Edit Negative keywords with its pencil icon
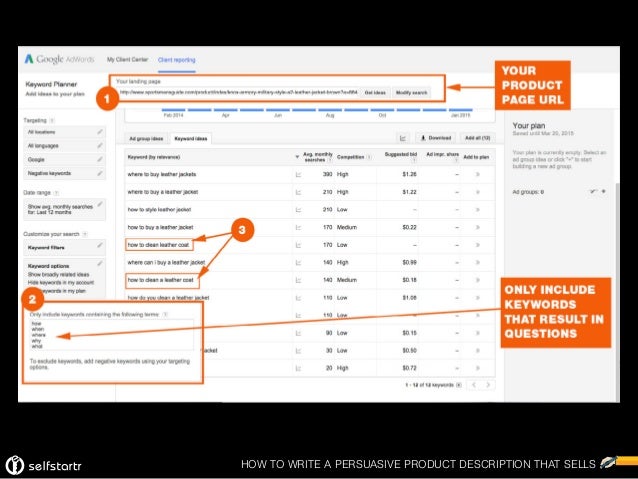The height and width of the screenshot is (479, 638). (x=100, y=173)
